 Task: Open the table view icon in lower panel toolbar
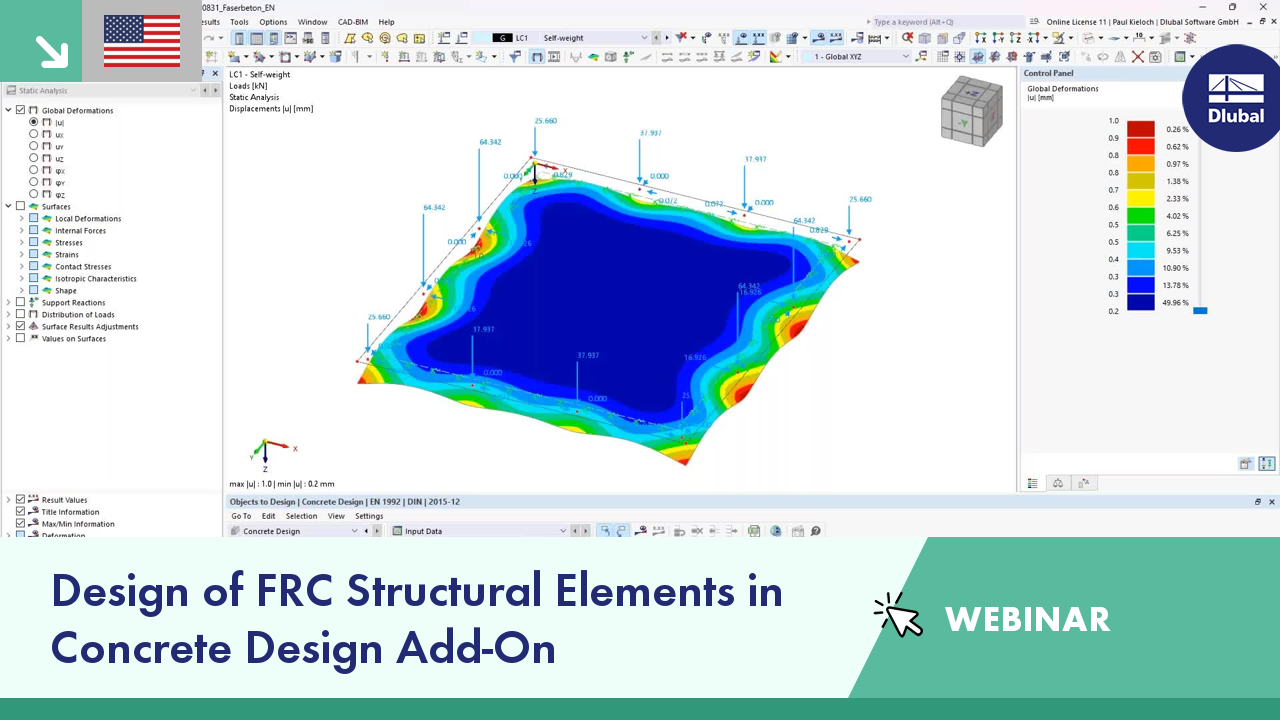1031,483
